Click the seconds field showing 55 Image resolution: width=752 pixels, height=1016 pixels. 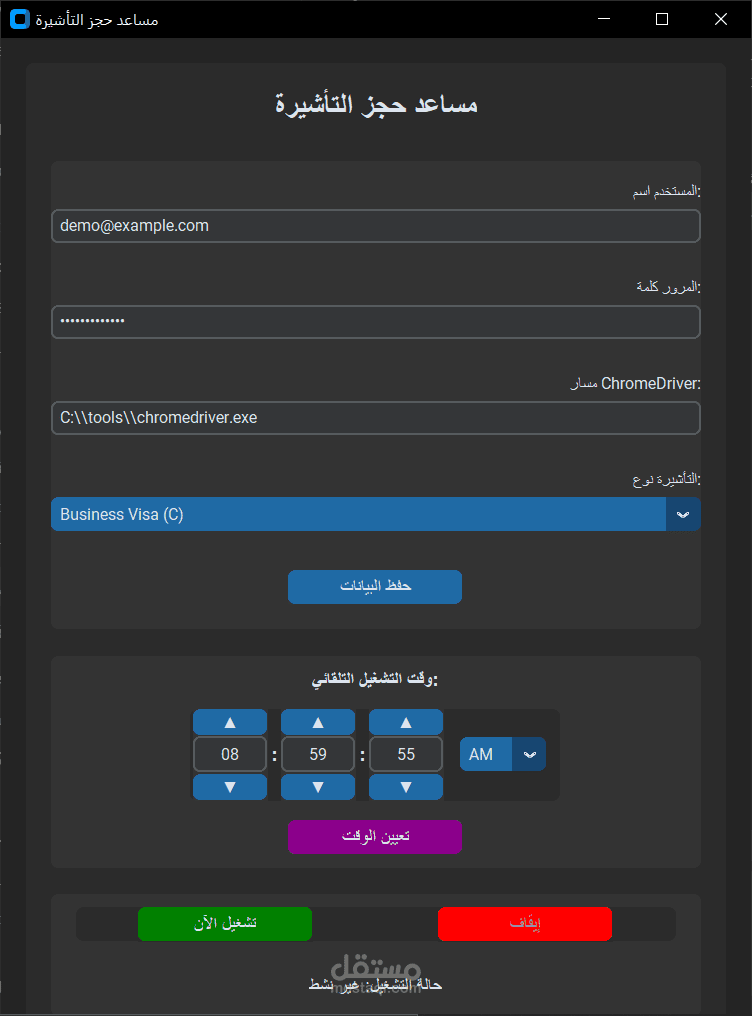pos(406,754)
